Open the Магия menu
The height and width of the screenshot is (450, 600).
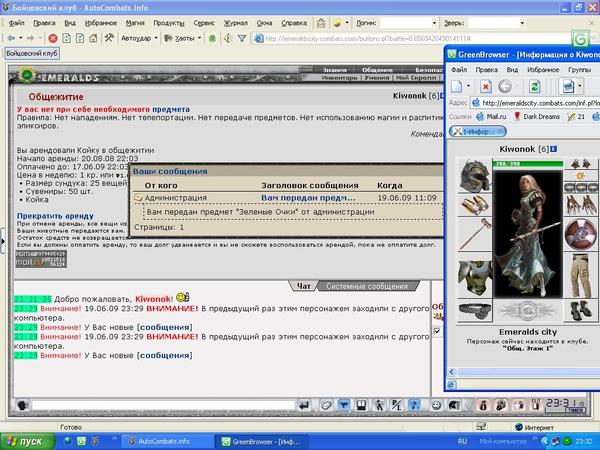tap(135, 23)
